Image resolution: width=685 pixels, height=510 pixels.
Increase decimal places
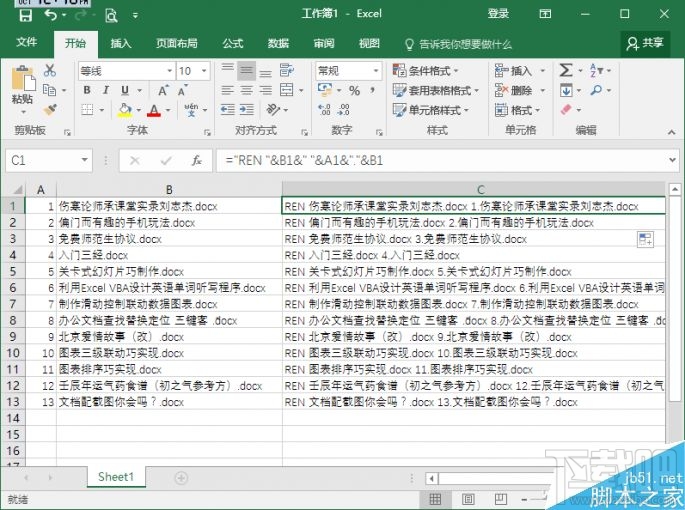[324, 110]
